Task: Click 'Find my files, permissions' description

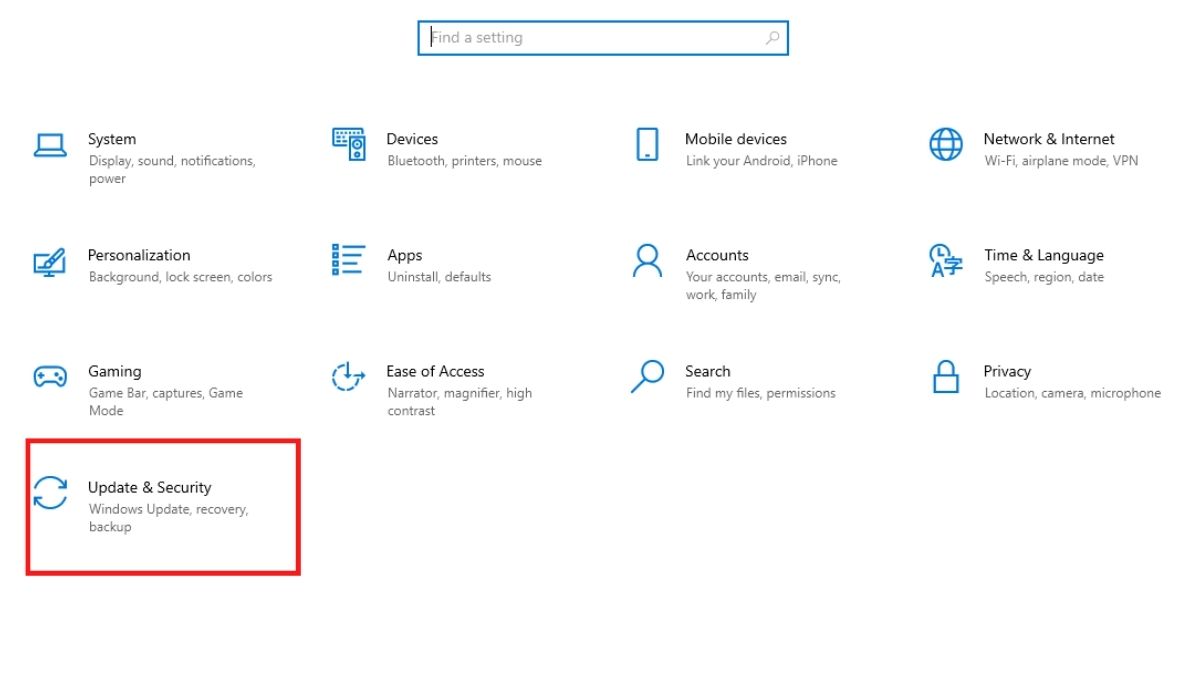Action: coord(761,393)
